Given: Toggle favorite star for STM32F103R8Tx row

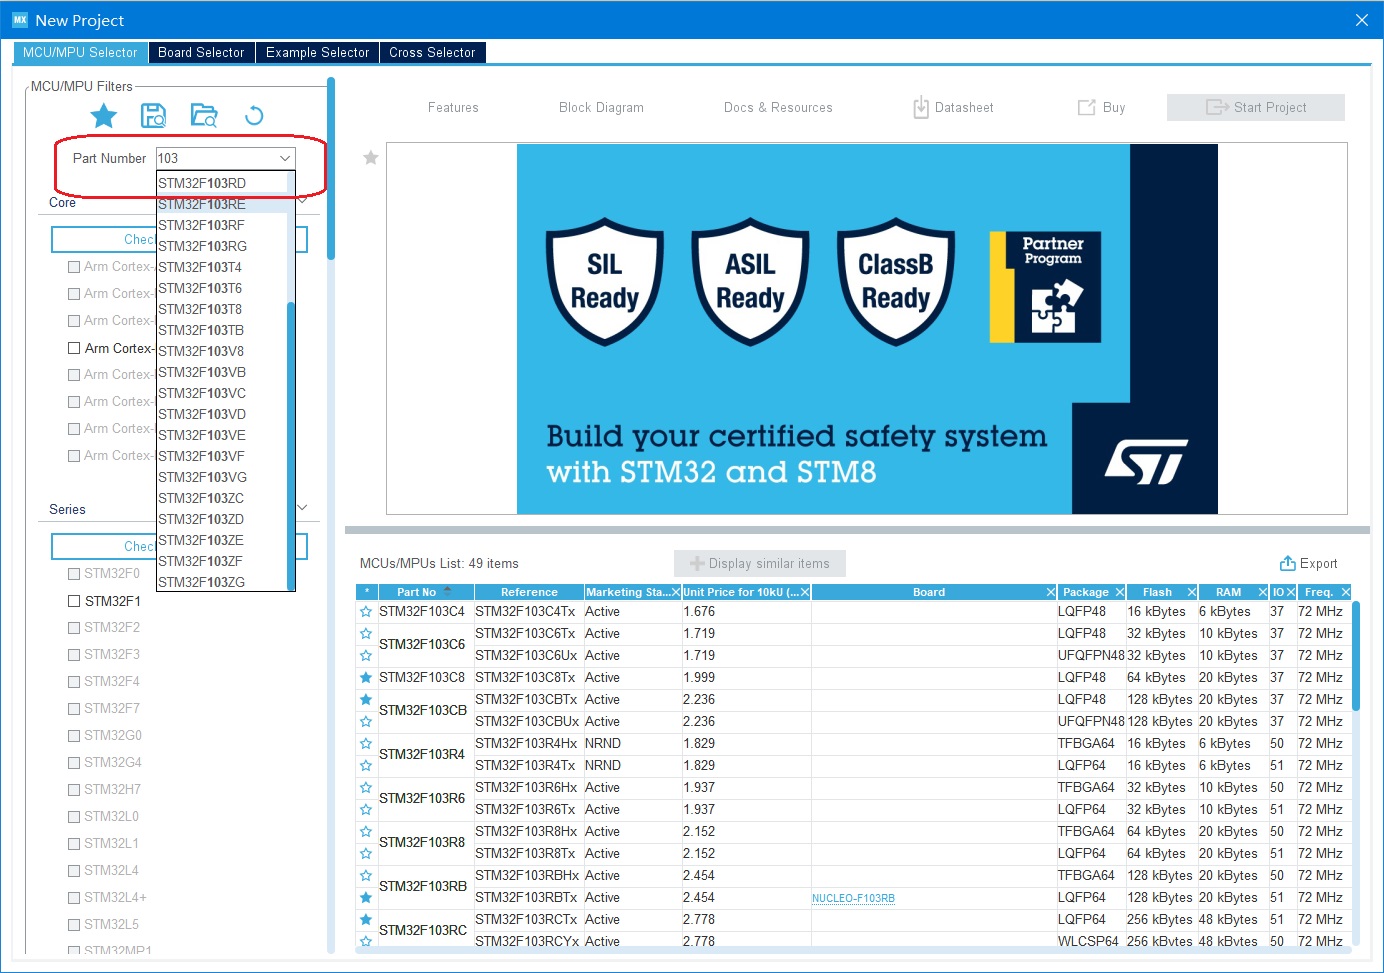Looking at the screenshot, I should click(366, 854).
